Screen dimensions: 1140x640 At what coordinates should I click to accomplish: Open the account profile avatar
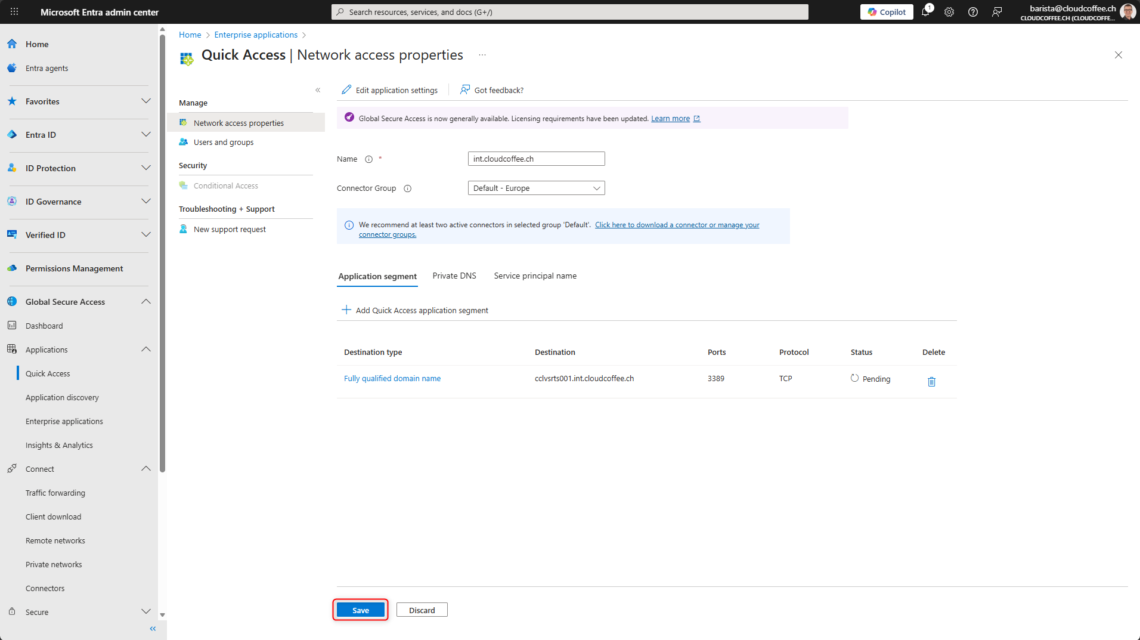tap(1128, 12)
